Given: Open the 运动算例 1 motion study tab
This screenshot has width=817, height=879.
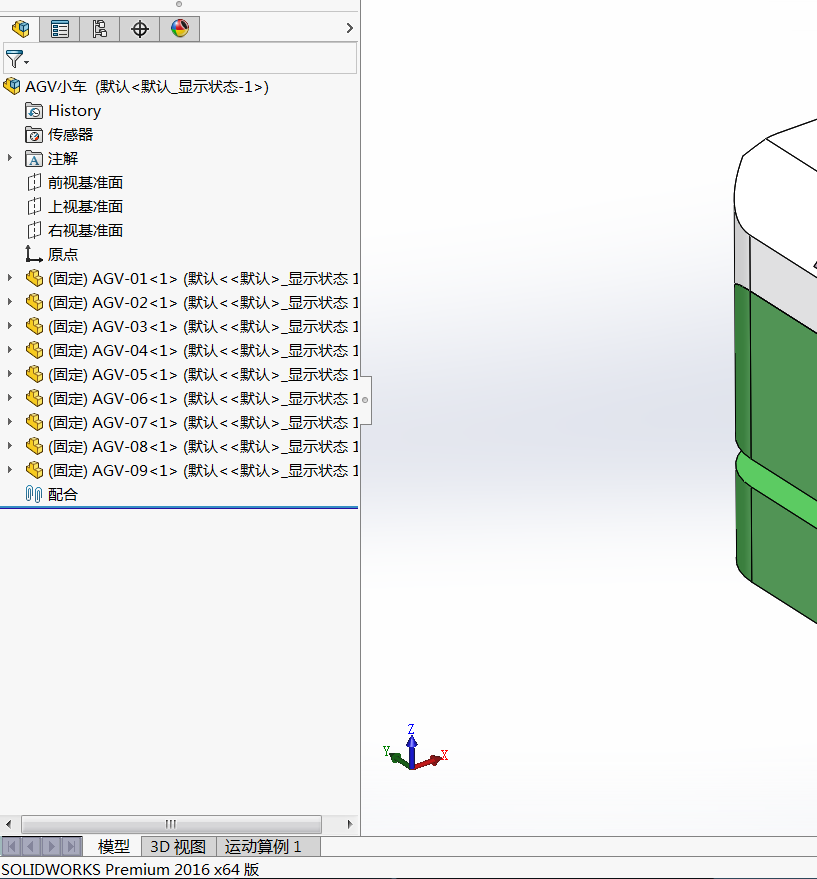Looking at the screenshot, I should 262,847.
